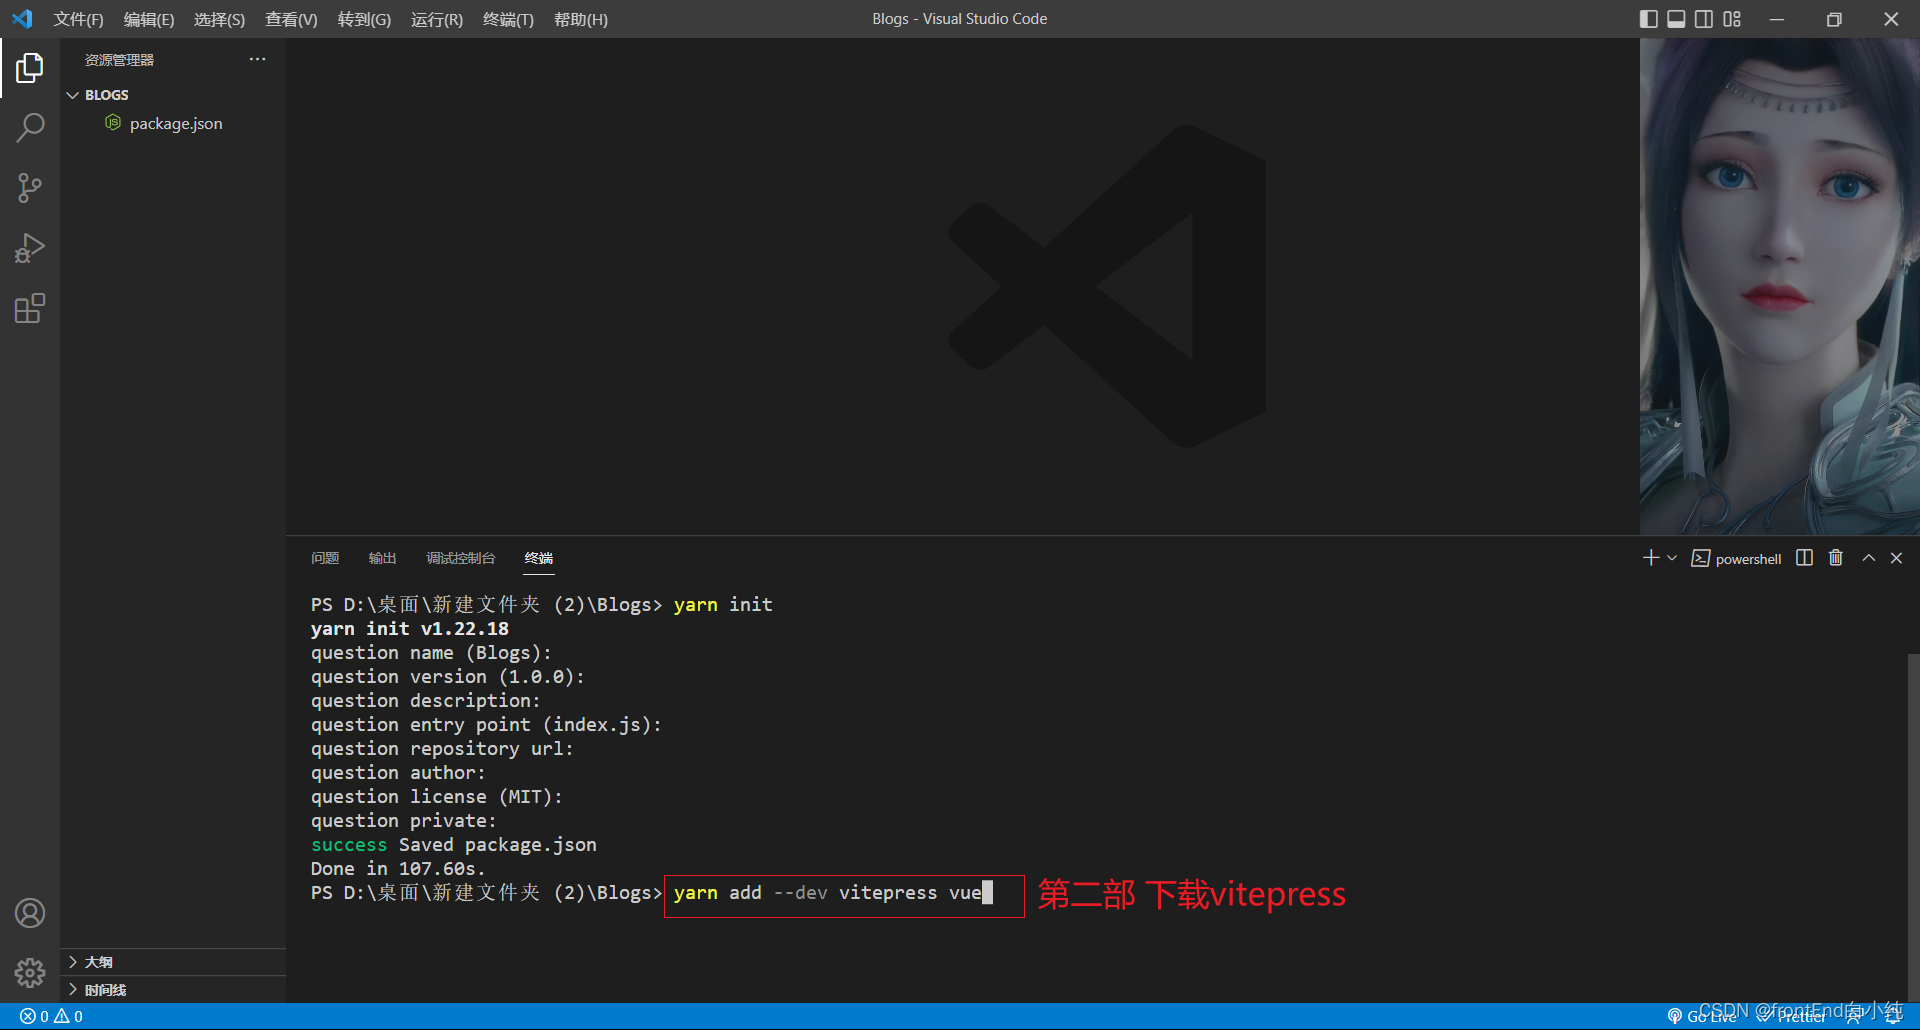Maximize the terminal panel size
Viewport: 1920px width, 1030px height.
pos(1868,558)
